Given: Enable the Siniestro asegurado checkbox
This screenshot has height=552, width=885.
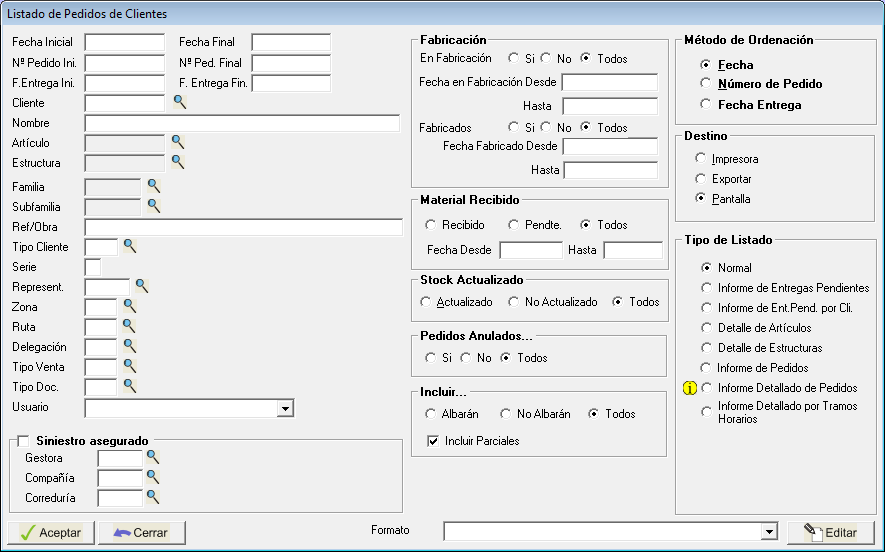Looking at the screenshot, I should click(24, 441).
